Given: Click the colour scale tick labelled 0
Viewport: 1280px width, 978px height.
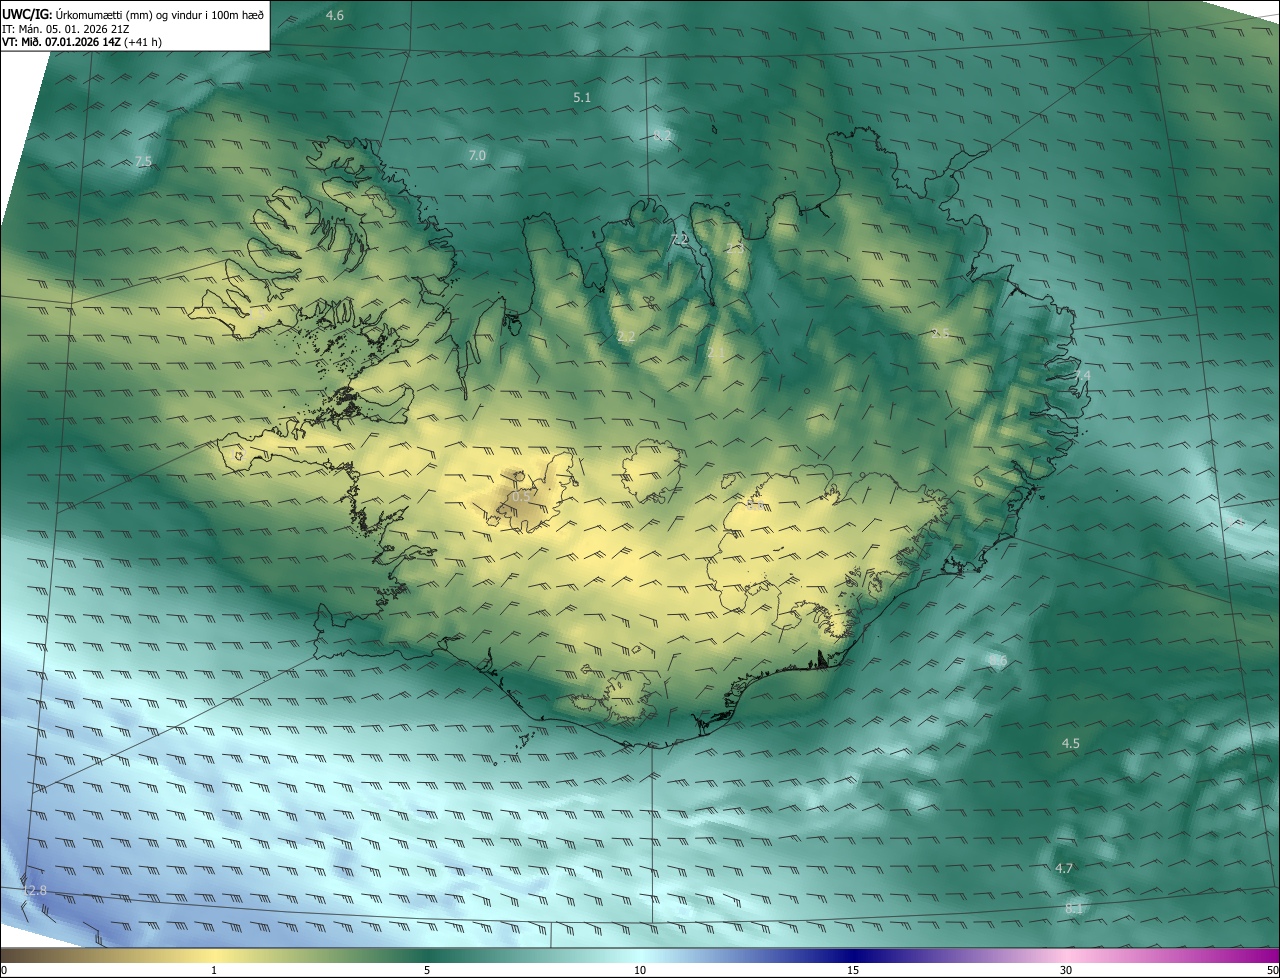Looking at the screenshot, I should coord(4,970).
